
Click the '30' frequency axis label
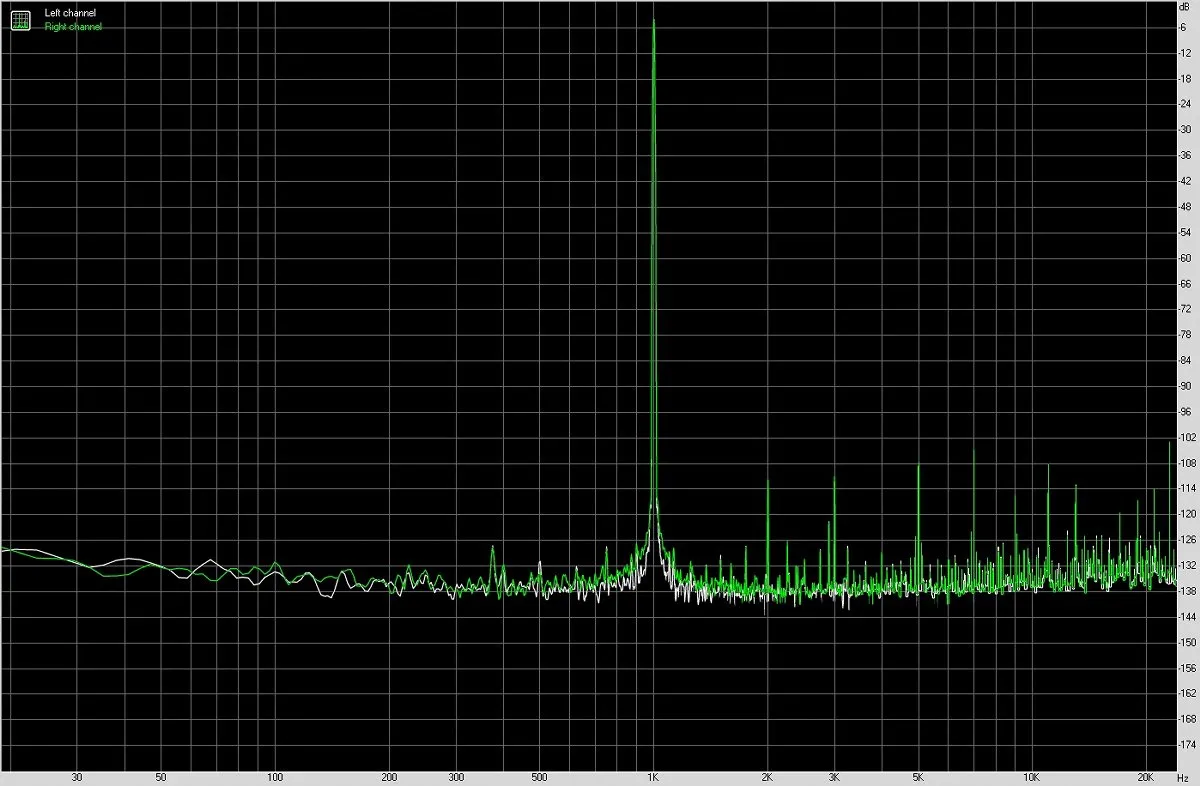[x=77, y=777]
